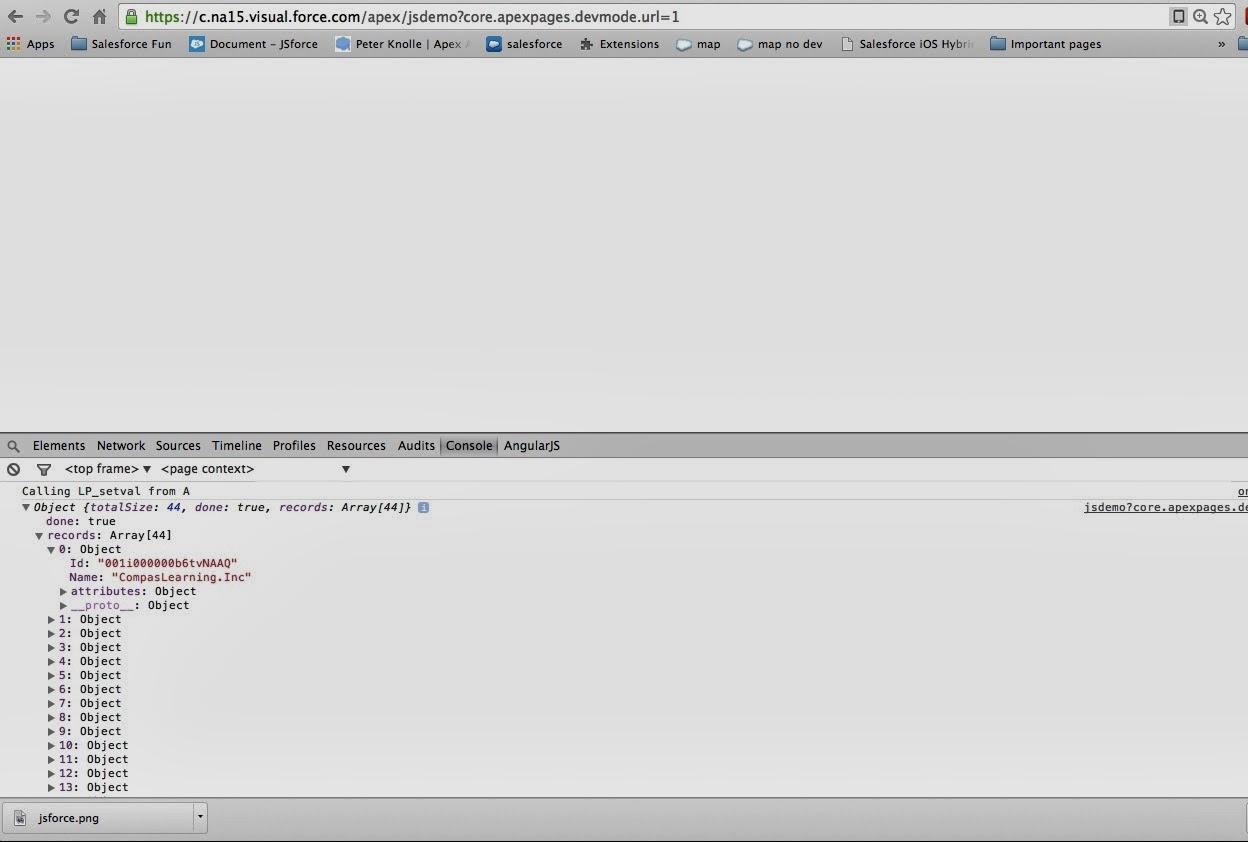Screen dimensions: 1248x842
Task: Switch to the Profiles tab
Action: tap(294, 446)
